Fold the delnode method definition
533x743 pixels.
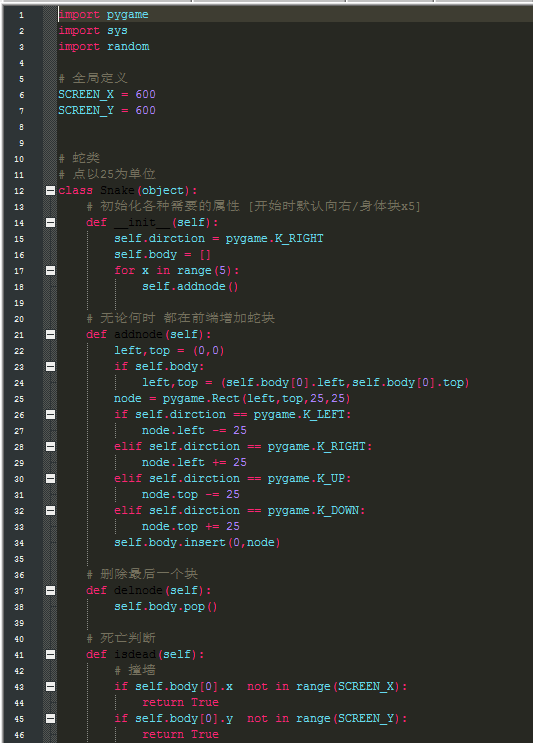click(50, 590)
